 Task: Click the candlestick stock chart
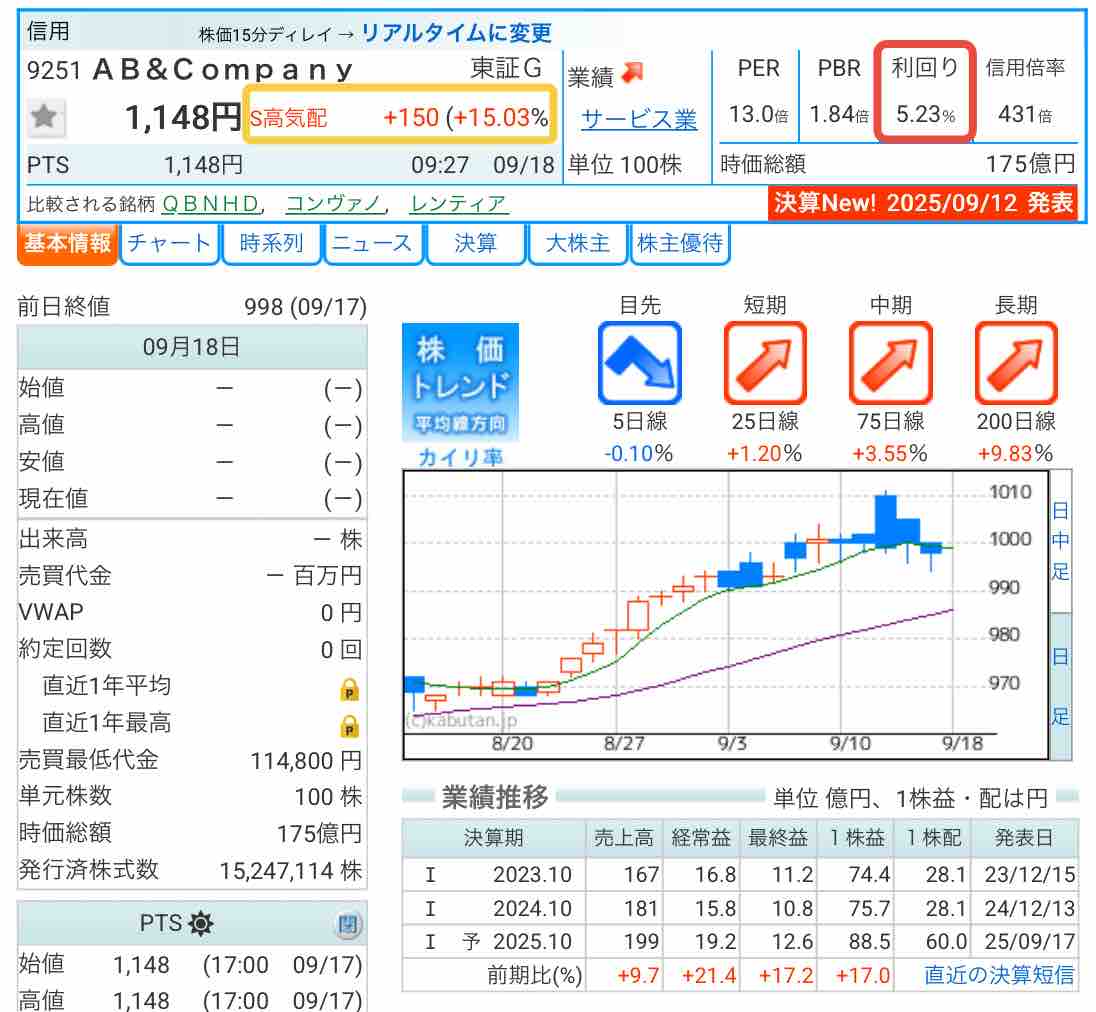point(725,615)
